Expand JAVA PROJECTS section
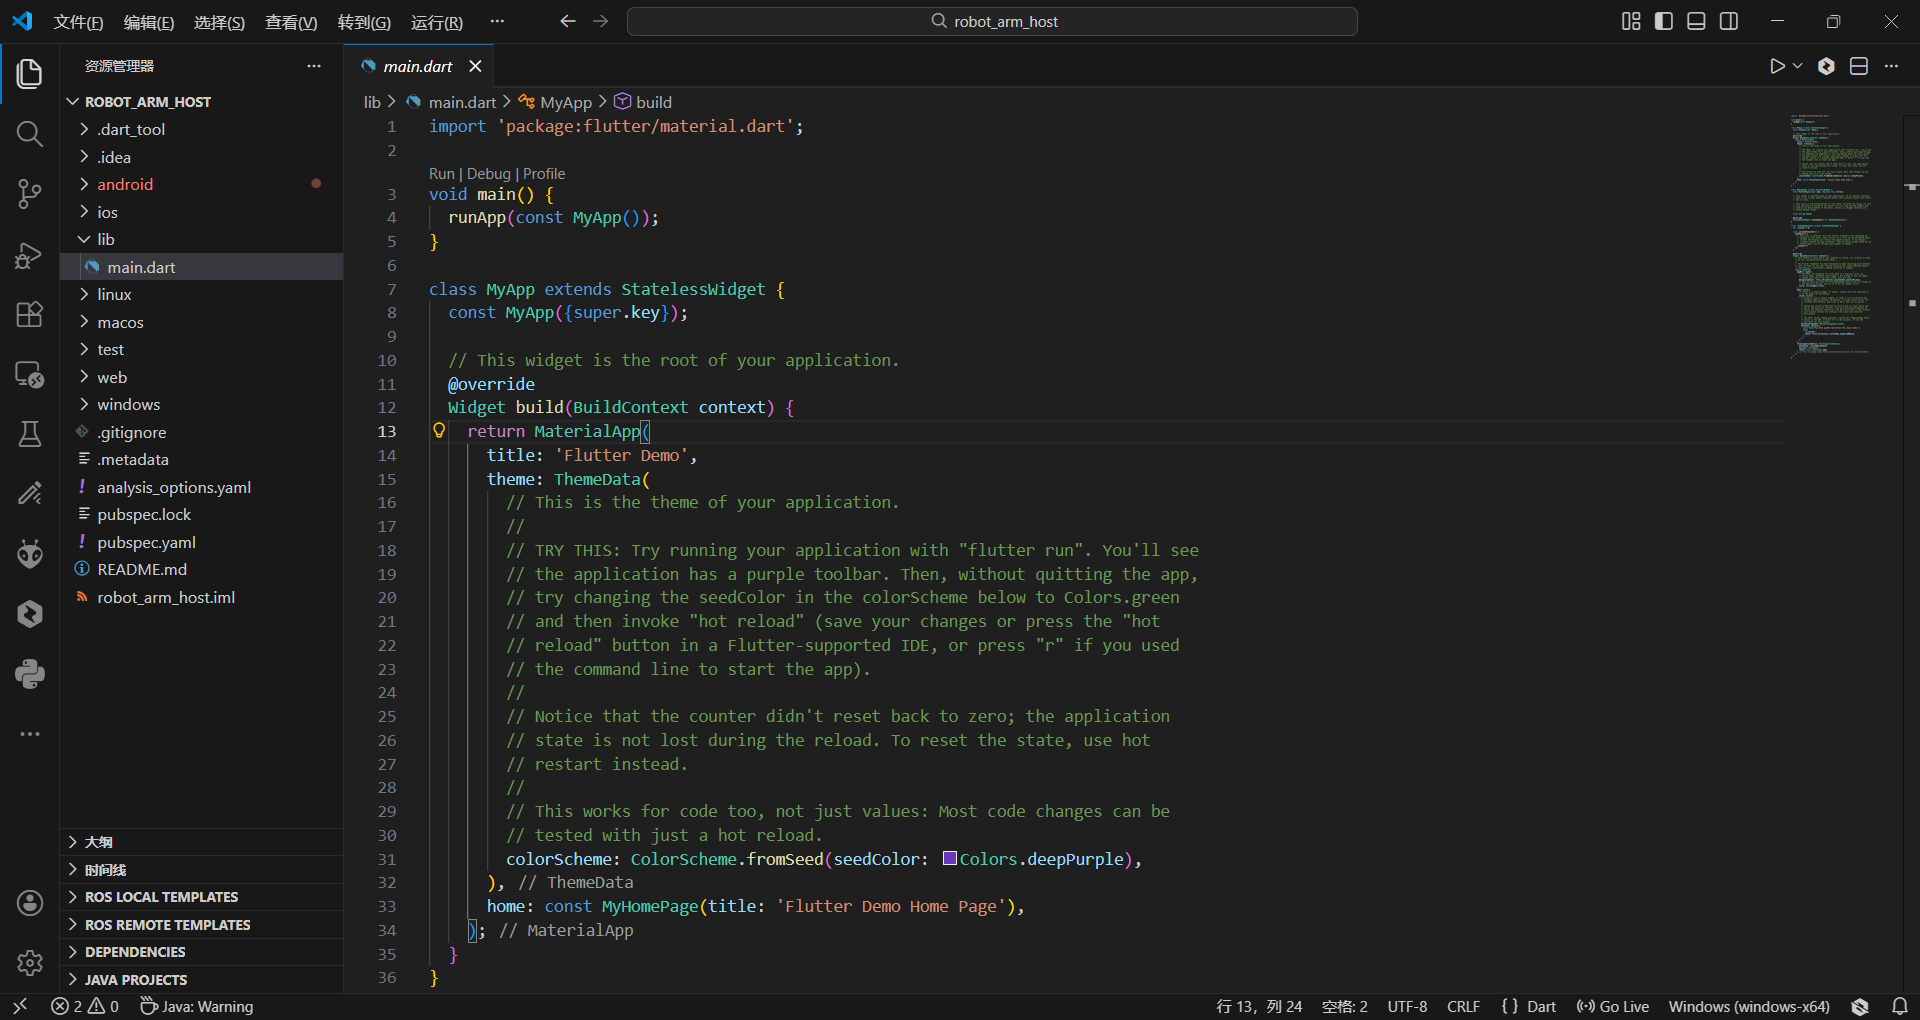 coord(201,980)
